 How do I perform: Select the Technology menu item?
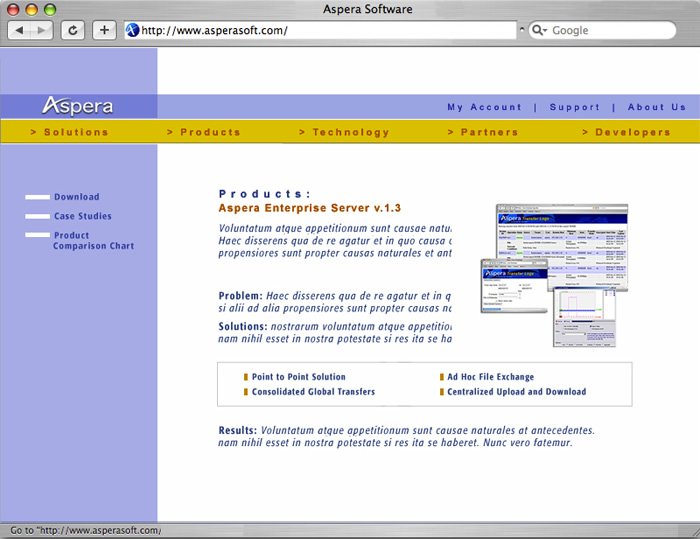pyautogui.click(x=344, y=132)
